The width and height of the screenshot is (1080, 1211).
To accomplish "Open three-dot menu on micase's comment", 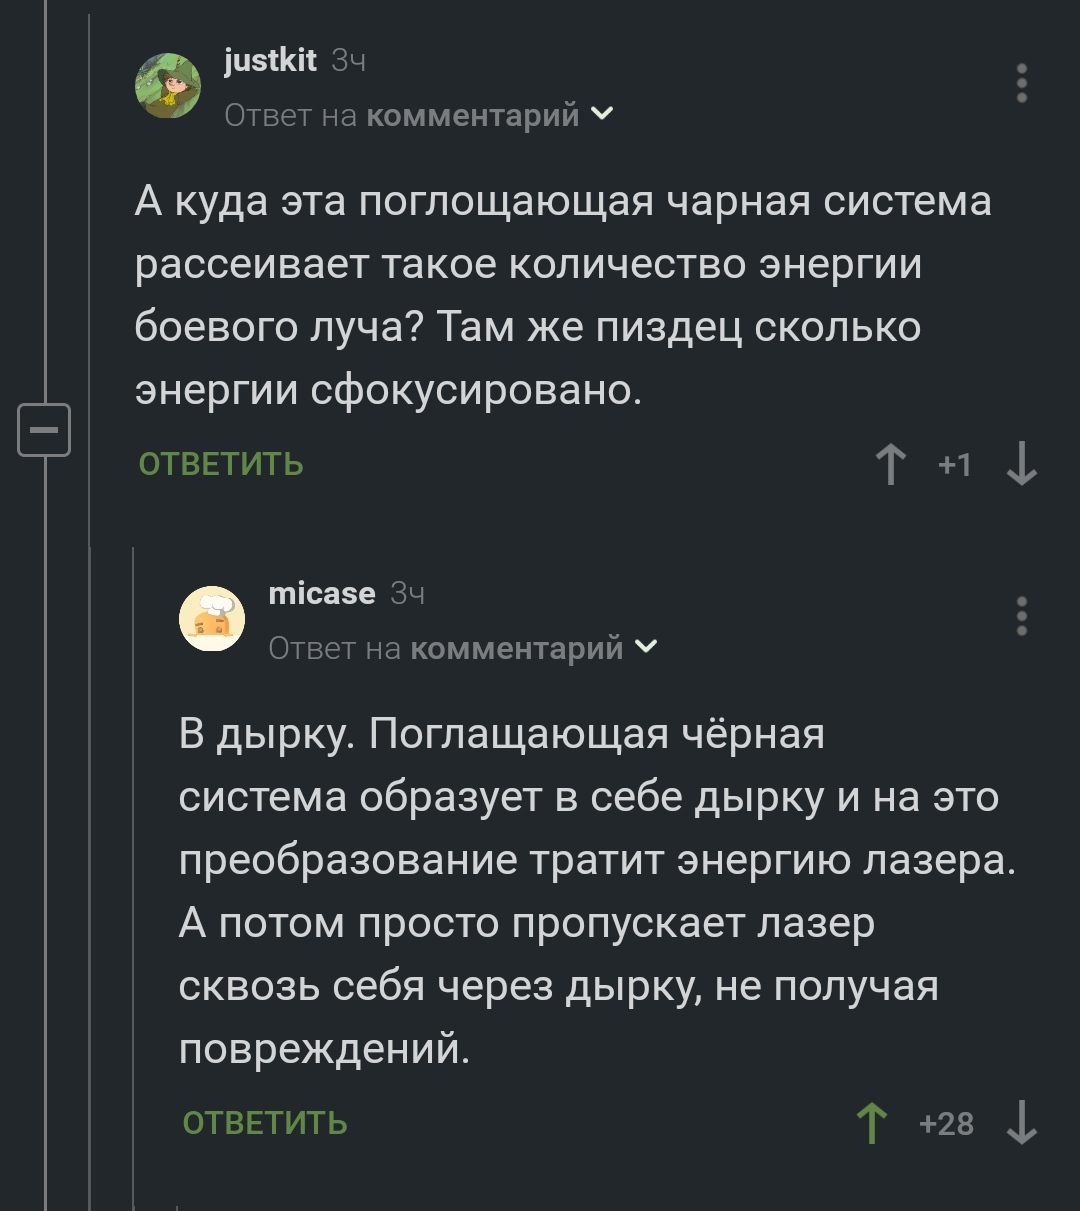I will (1021, 616).
